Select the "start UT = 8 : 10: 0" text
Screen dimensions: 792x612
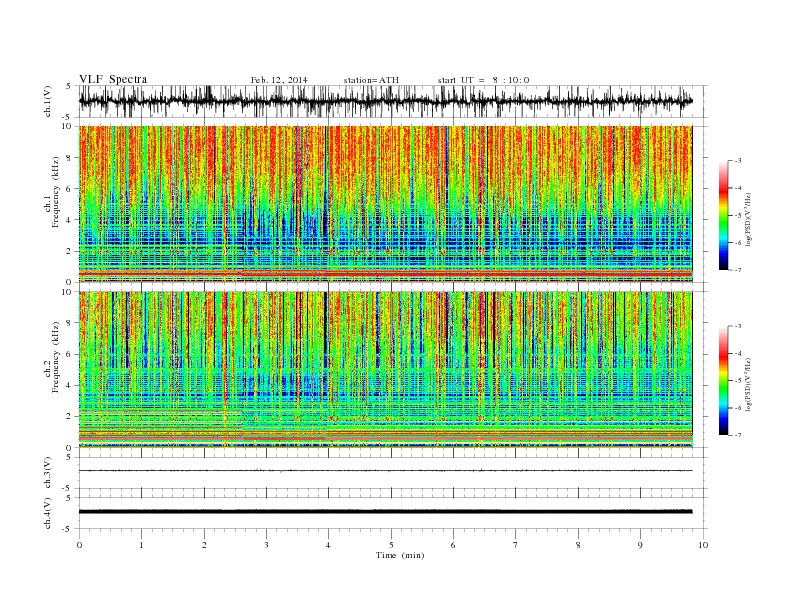[x=483, y=80]
